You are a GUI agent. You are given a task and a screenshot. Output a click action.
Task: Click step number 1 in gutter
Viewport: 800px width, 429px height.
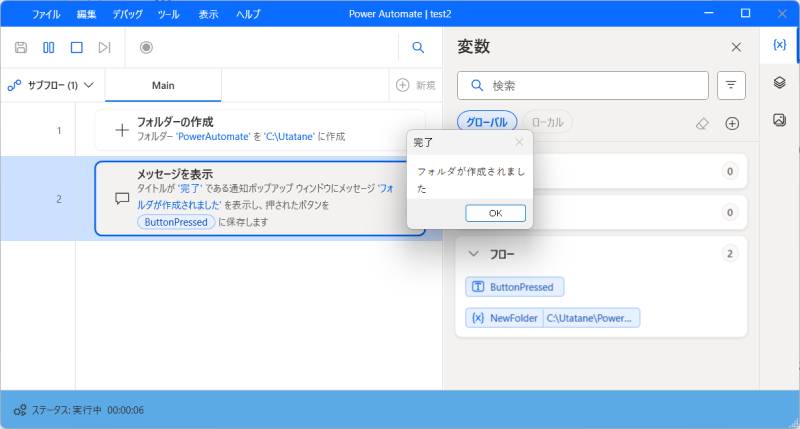59,131
